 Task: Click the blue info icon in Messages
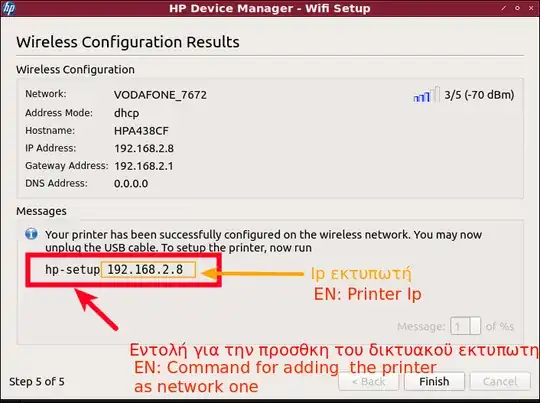tap(31, 234)
